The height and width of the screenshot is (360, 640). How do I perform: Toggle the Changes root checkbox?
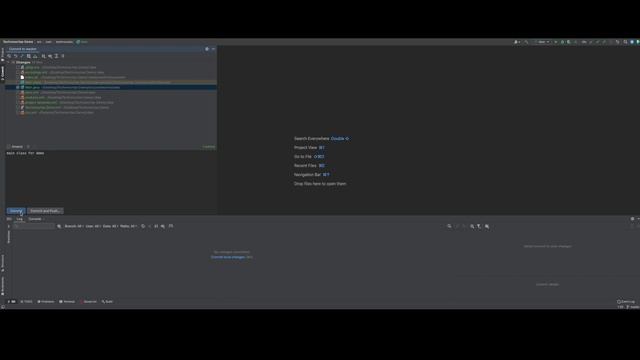[13, 62]
